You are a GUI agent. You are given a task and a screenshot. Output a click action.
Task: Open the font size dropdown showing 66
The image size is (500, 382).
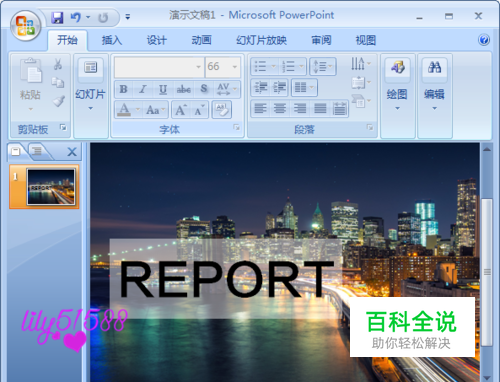235,67
